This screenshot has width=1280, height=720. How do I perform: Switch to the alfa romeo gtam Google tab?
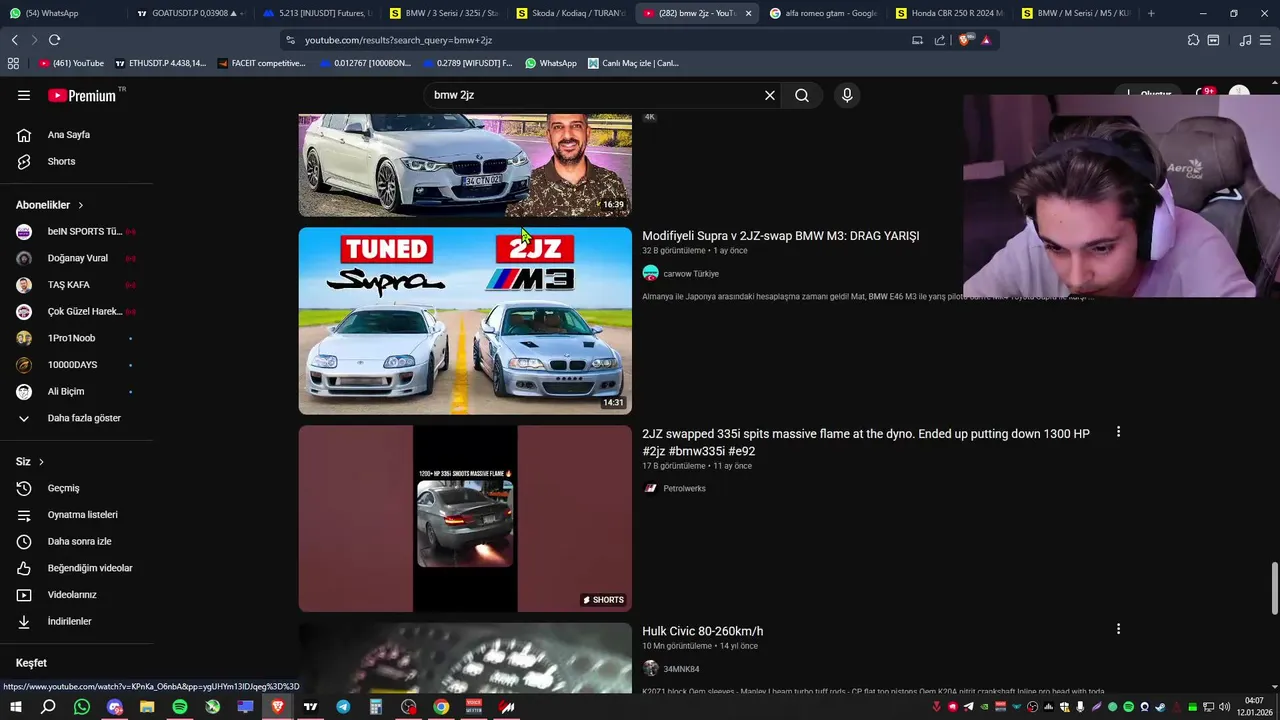click(824, 13)
